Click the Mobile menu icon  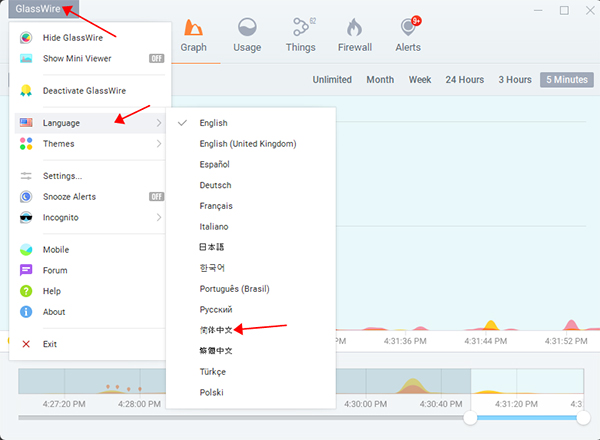[x=27, y=249]
